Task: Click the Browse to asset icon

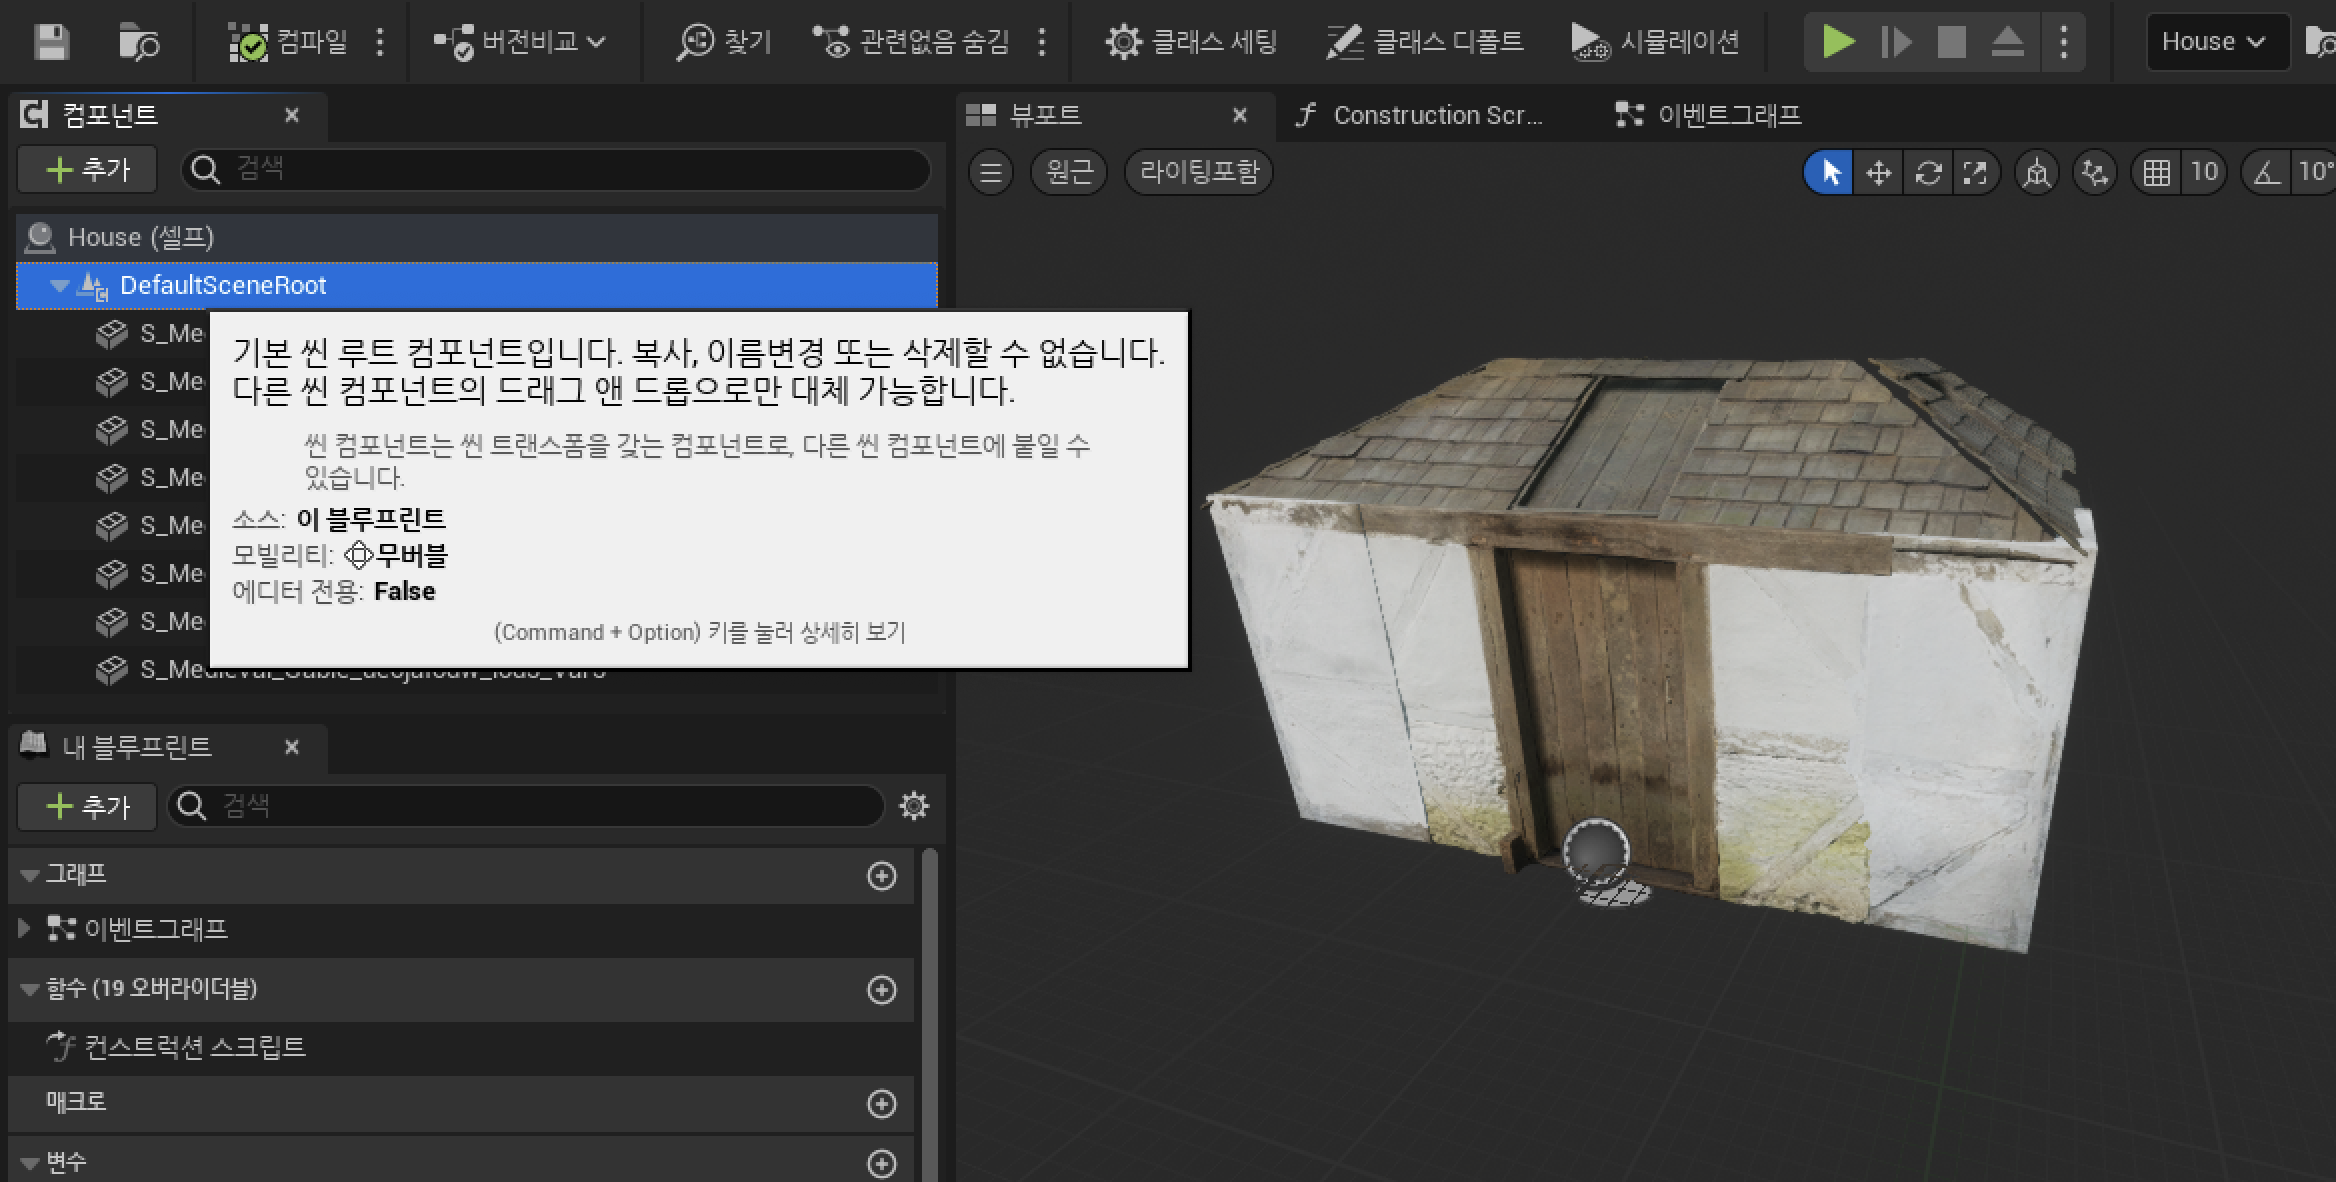Action: [138, 42]
